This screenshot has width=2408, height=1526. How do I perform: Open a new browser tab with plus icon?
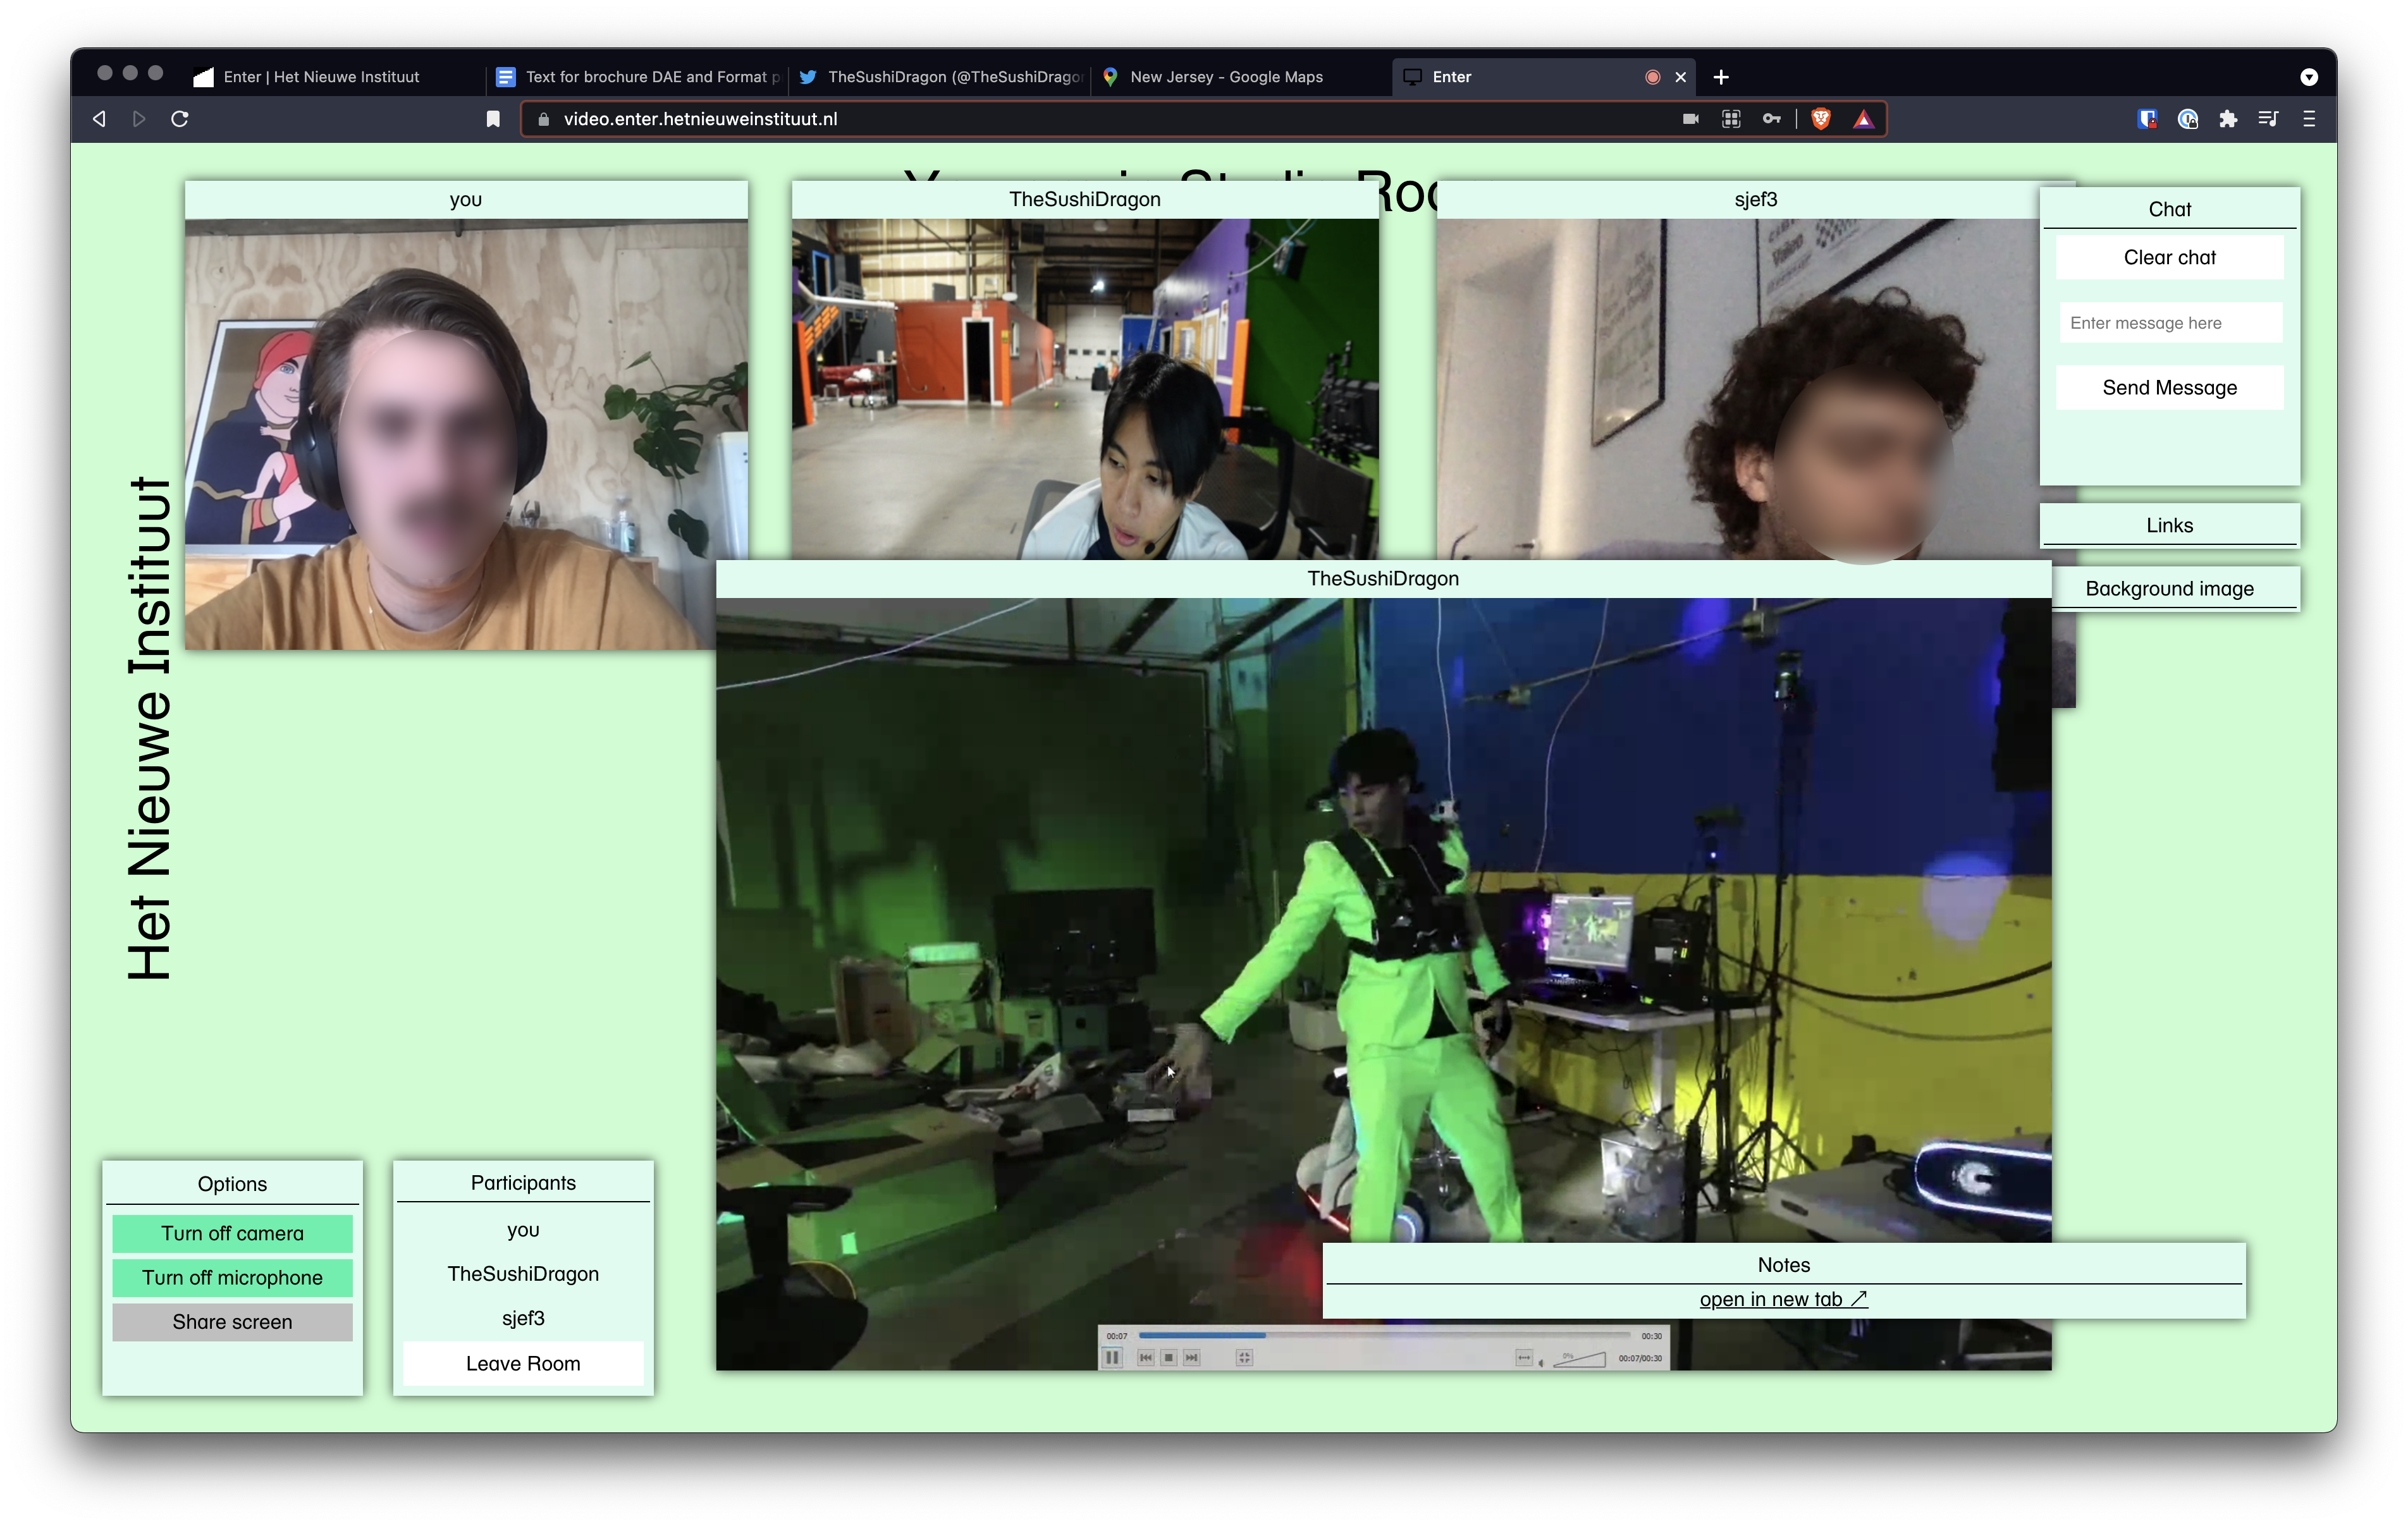1721,77
